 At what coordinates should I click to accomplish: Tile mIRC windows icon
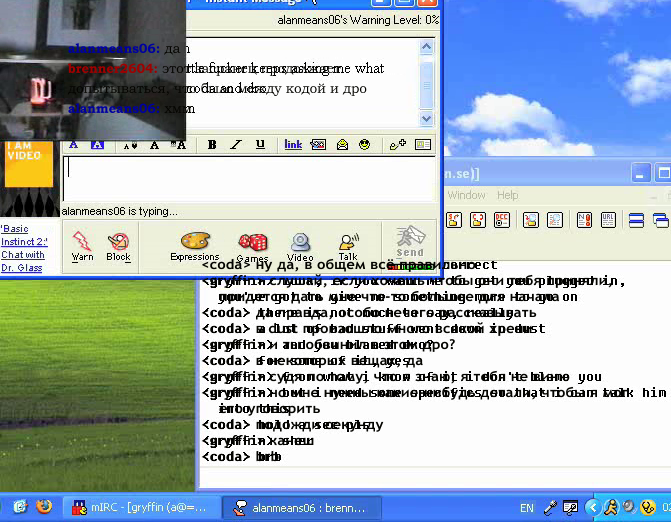tap(636, 220)
